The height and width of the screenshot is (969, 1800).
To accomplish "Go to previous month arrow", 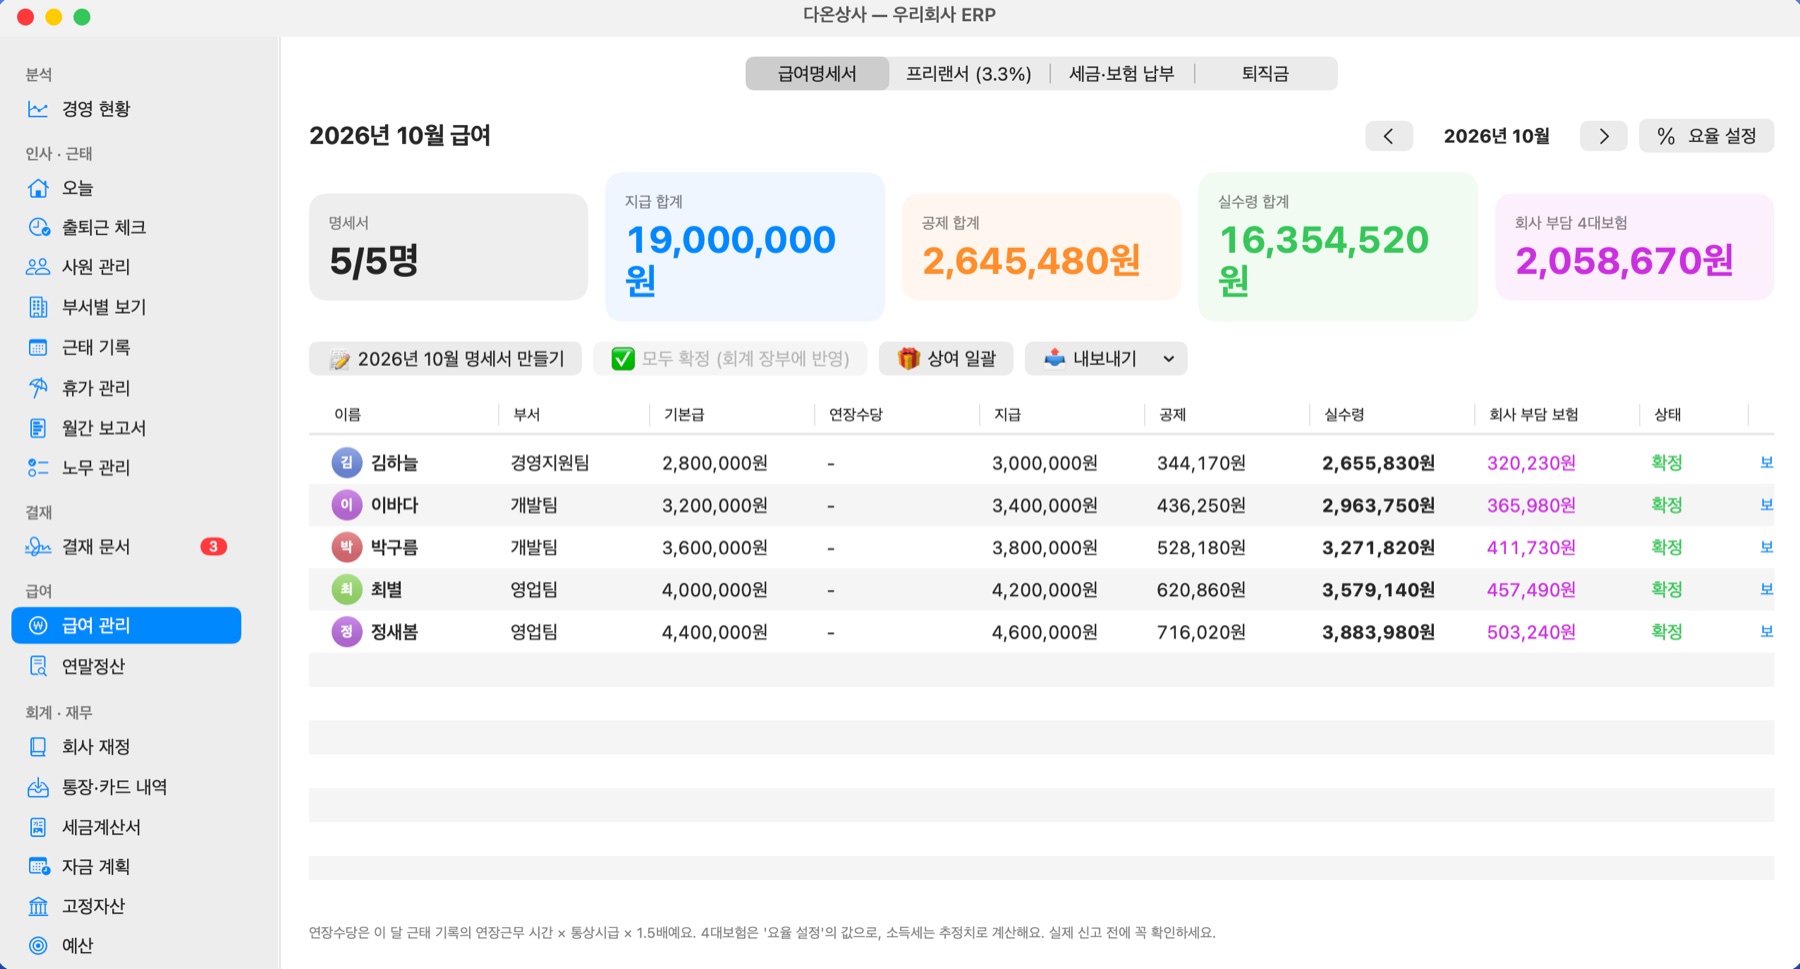I will (x=1389, y=136).
